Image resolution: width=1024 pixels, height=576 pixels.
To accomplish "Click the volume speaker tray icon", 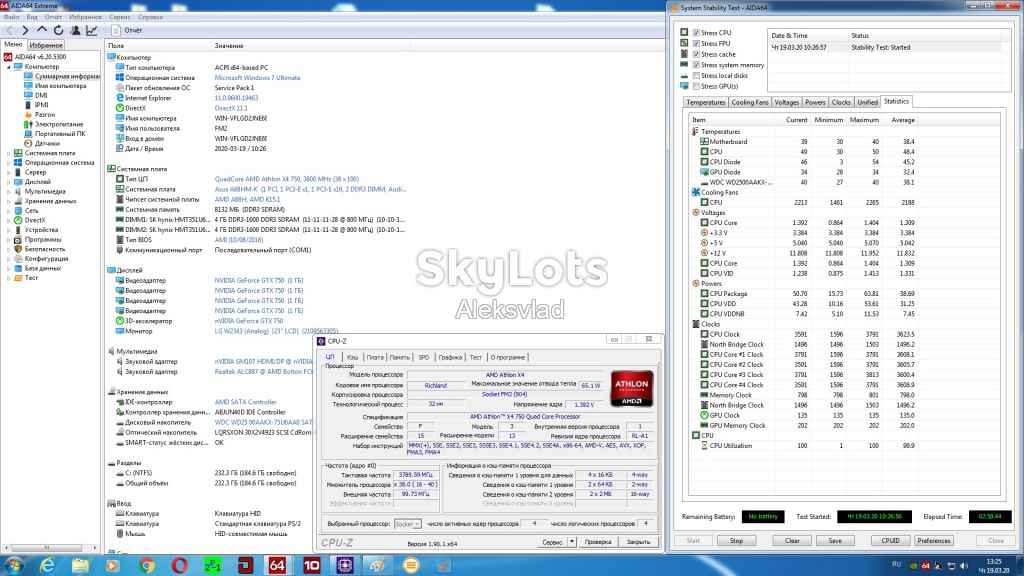I will (964, 566).
